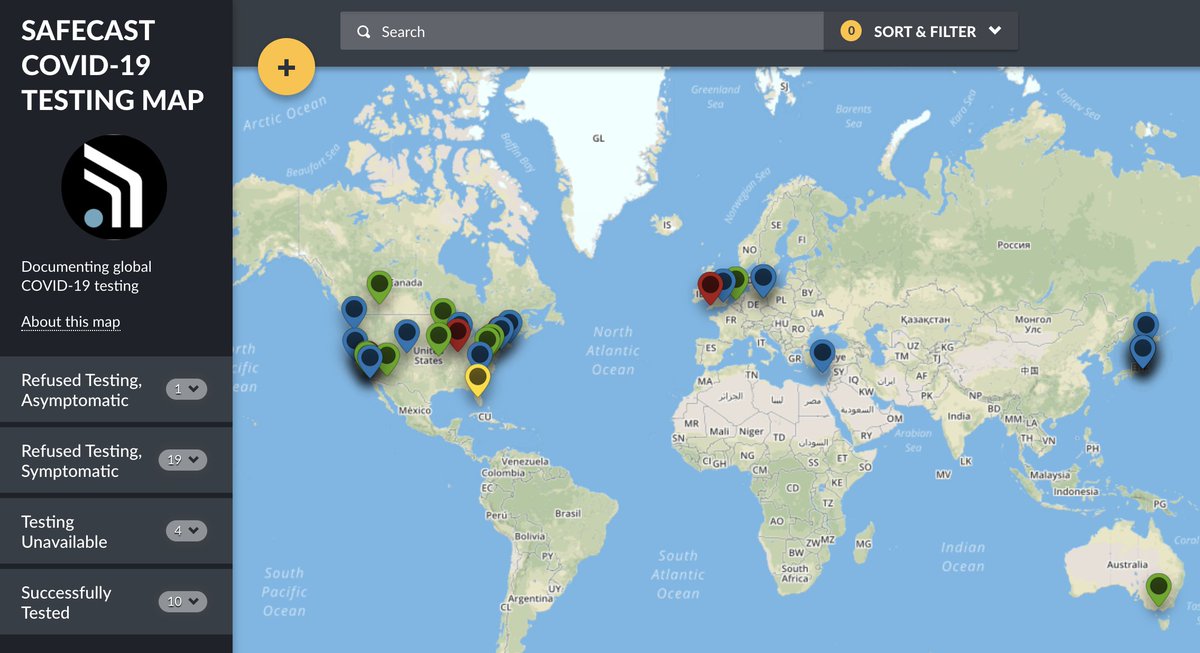Select the blue pin between UK red and green pins
Screen dimensions: 1200x653
point(723,284)
